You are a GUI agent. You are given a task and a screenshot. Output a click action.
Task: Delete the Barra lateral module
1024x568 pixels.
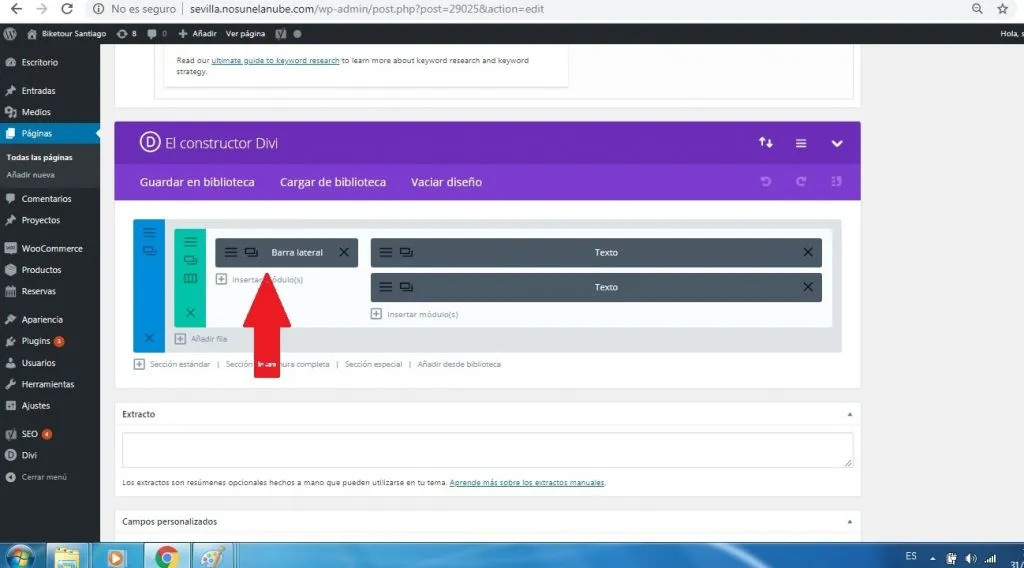click(x=344, y=253)
